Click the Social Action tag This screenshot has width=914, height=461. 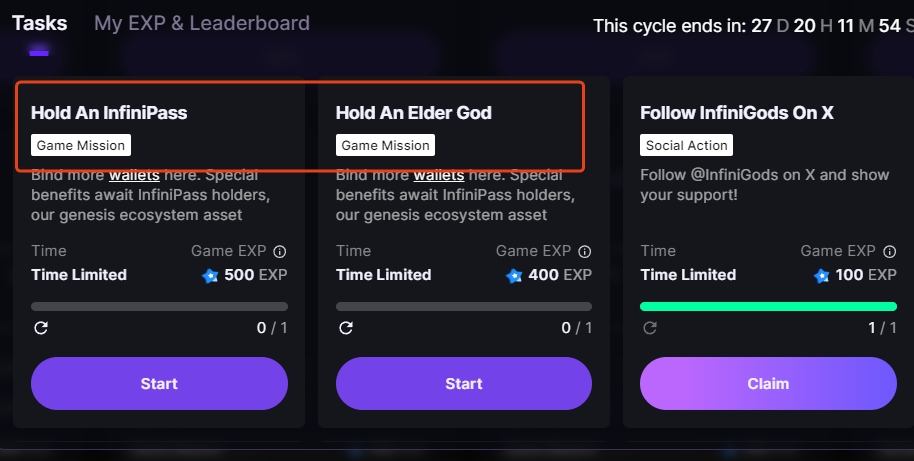686,146
